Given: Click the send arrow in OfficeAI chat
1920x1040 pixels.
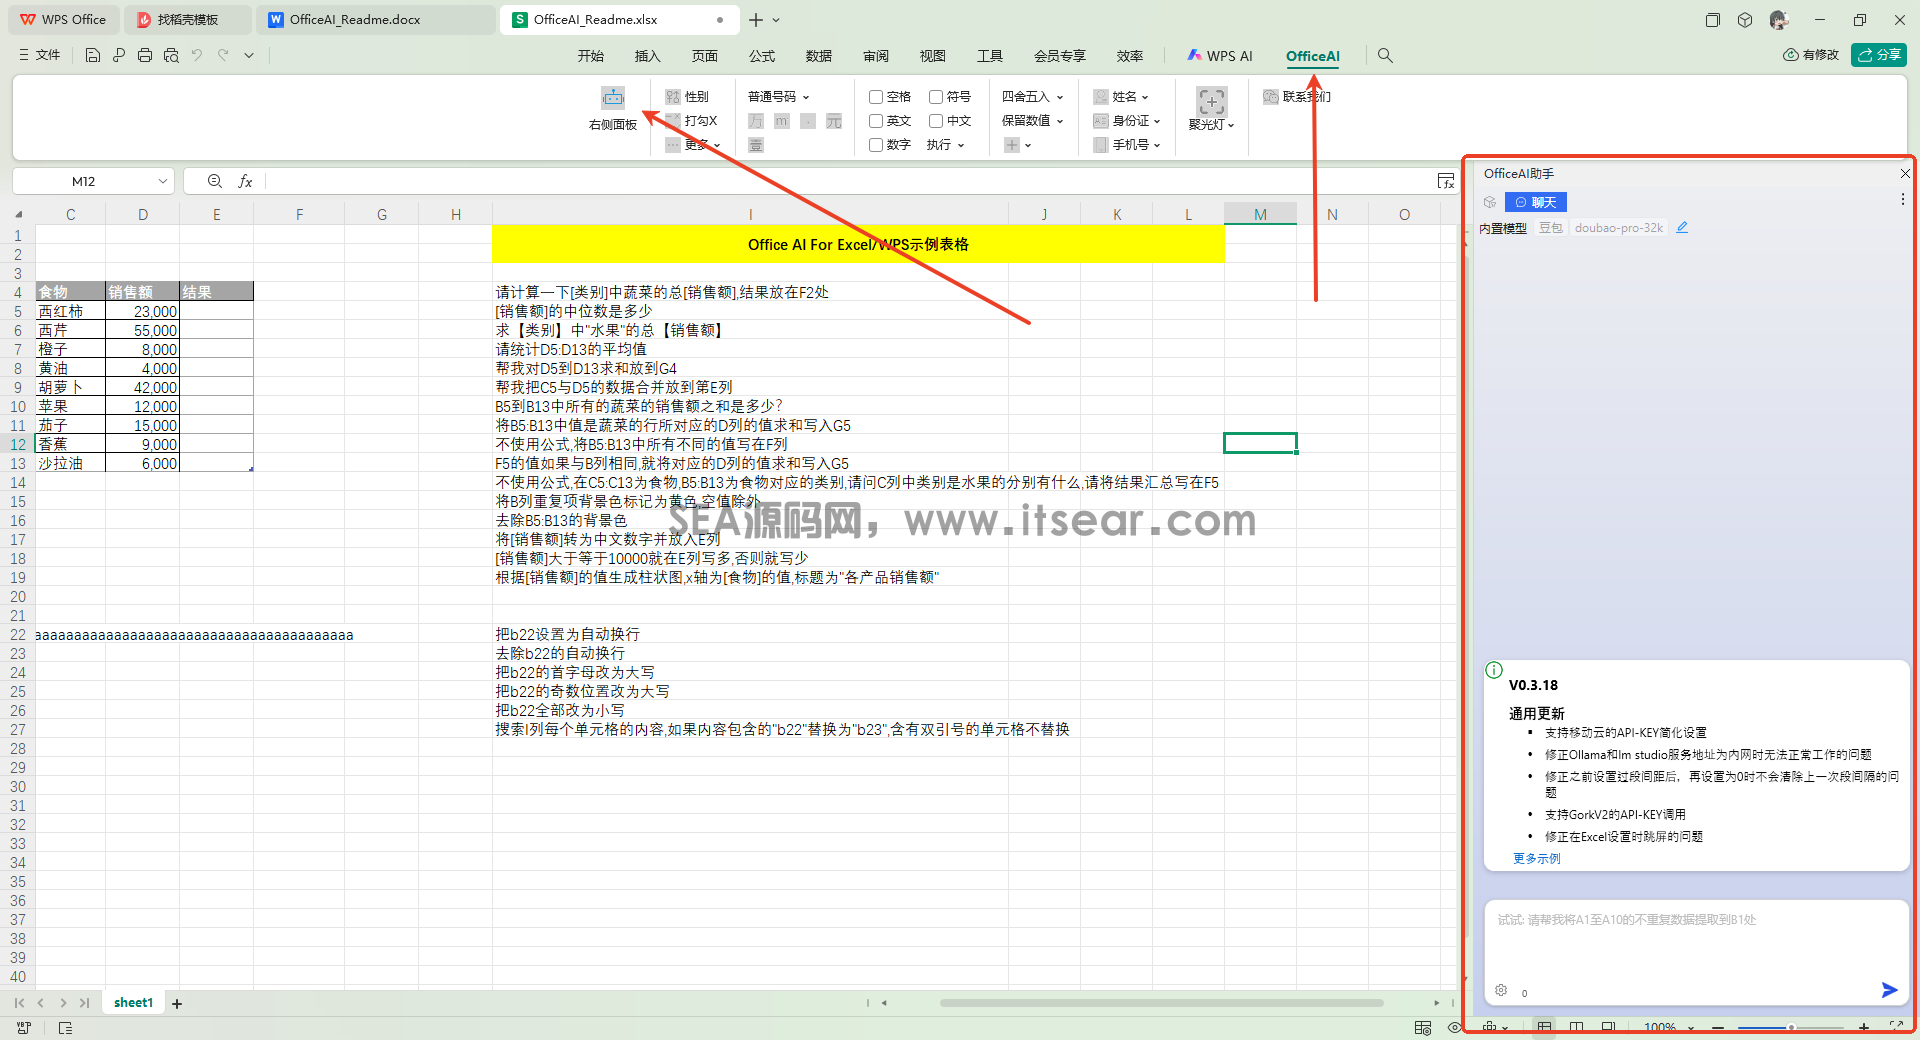Looking at the screenshot, I should [x=1889, y=990].
